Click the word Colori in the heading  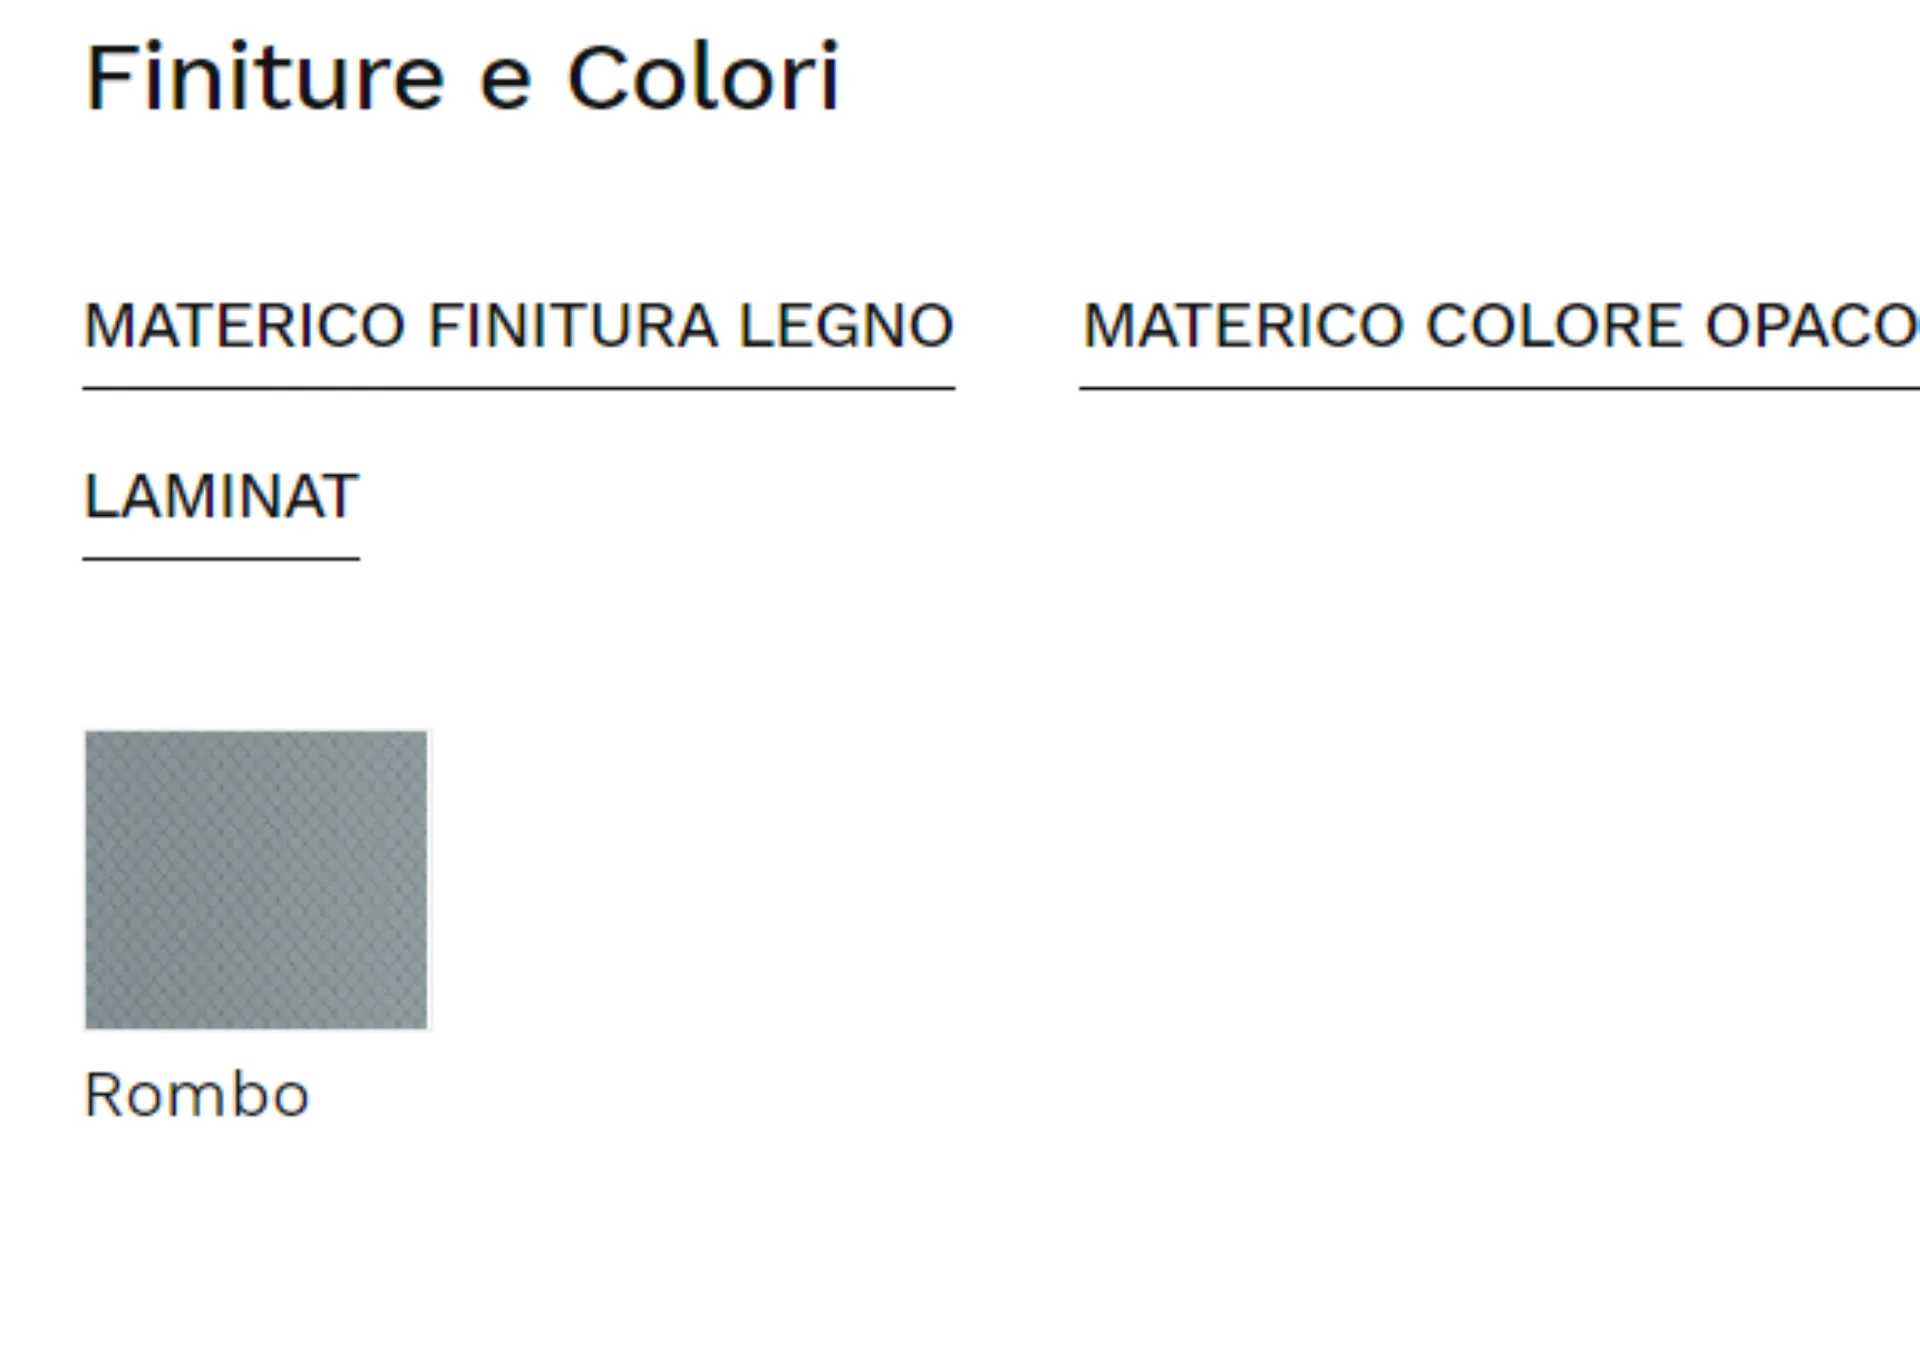(703, 78)
